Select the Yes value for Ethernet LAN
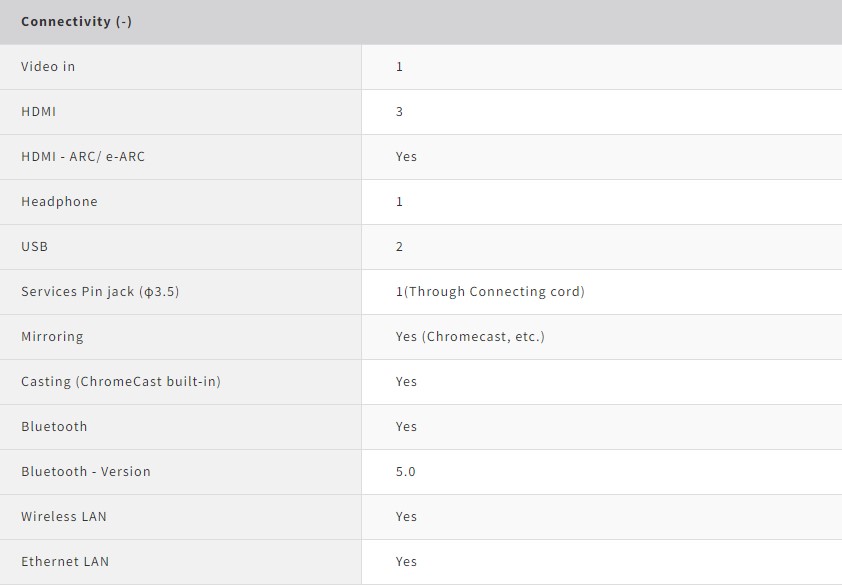This screenshot has height=585, width=842. click(406, 562)
